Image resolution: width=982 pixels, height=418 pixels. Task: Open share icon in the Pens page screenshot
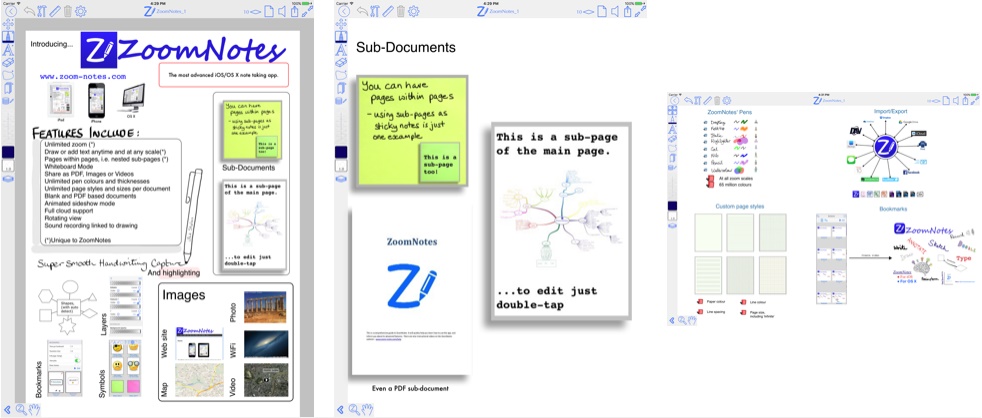click(963, 100)
